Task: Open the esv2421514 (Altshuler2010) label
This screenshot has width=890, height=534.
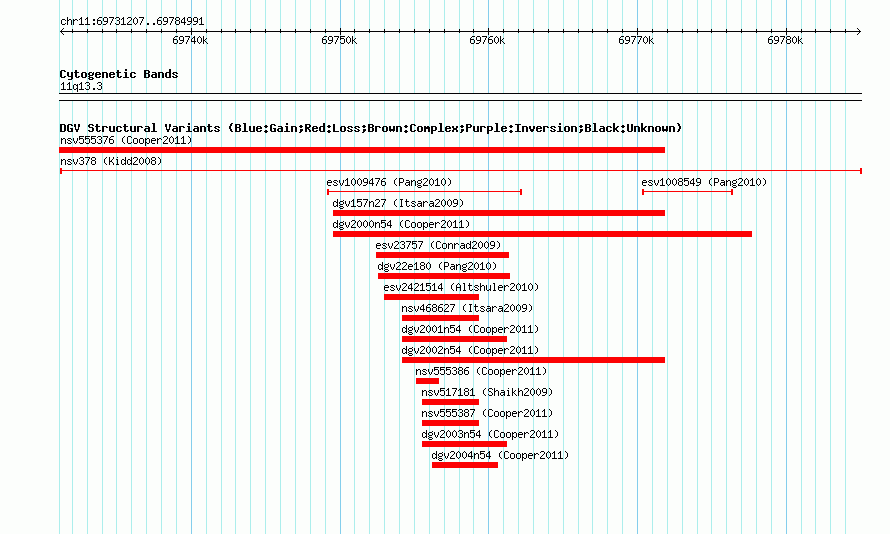Action: click(461, 287)
